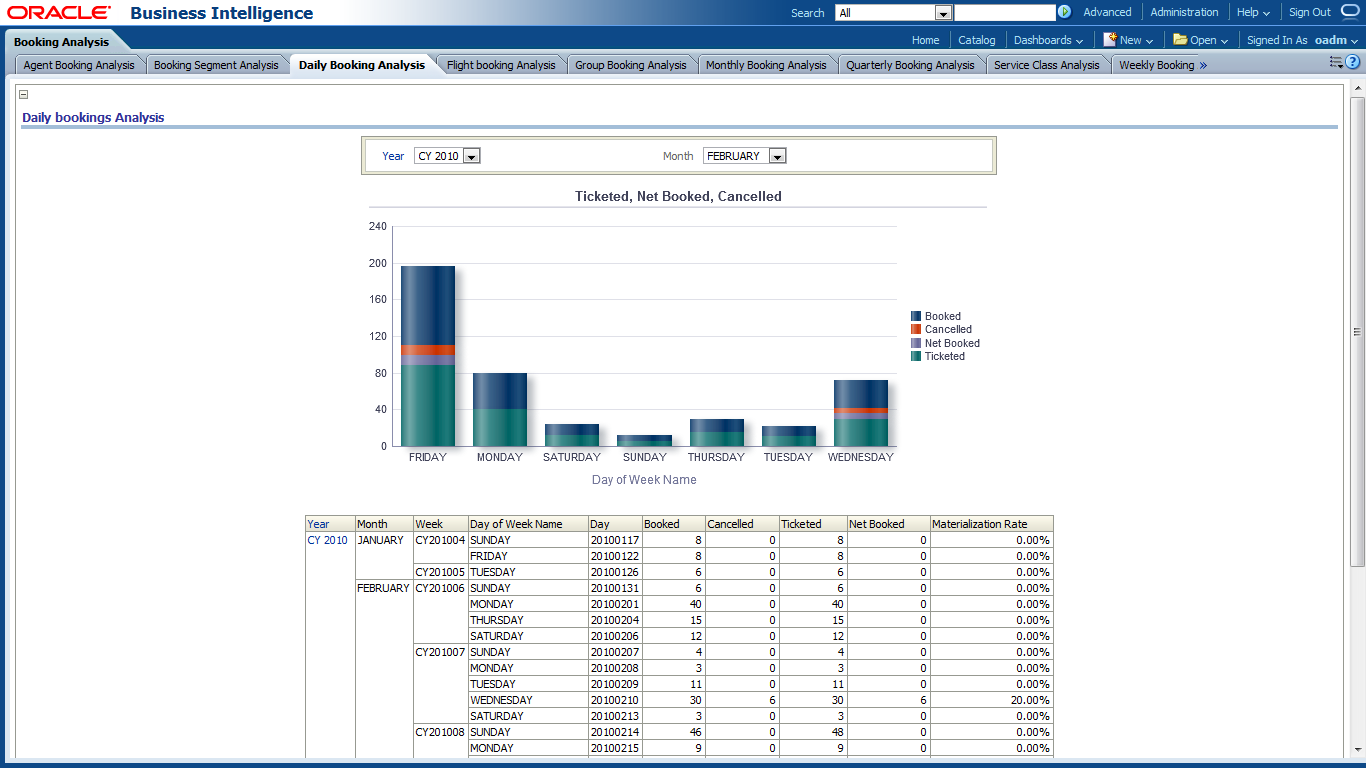The height and width of the screenshot is (768, 1366).
Task: Collapse the Daily bookings Analysis section
Action: click(x=24, y=95)
